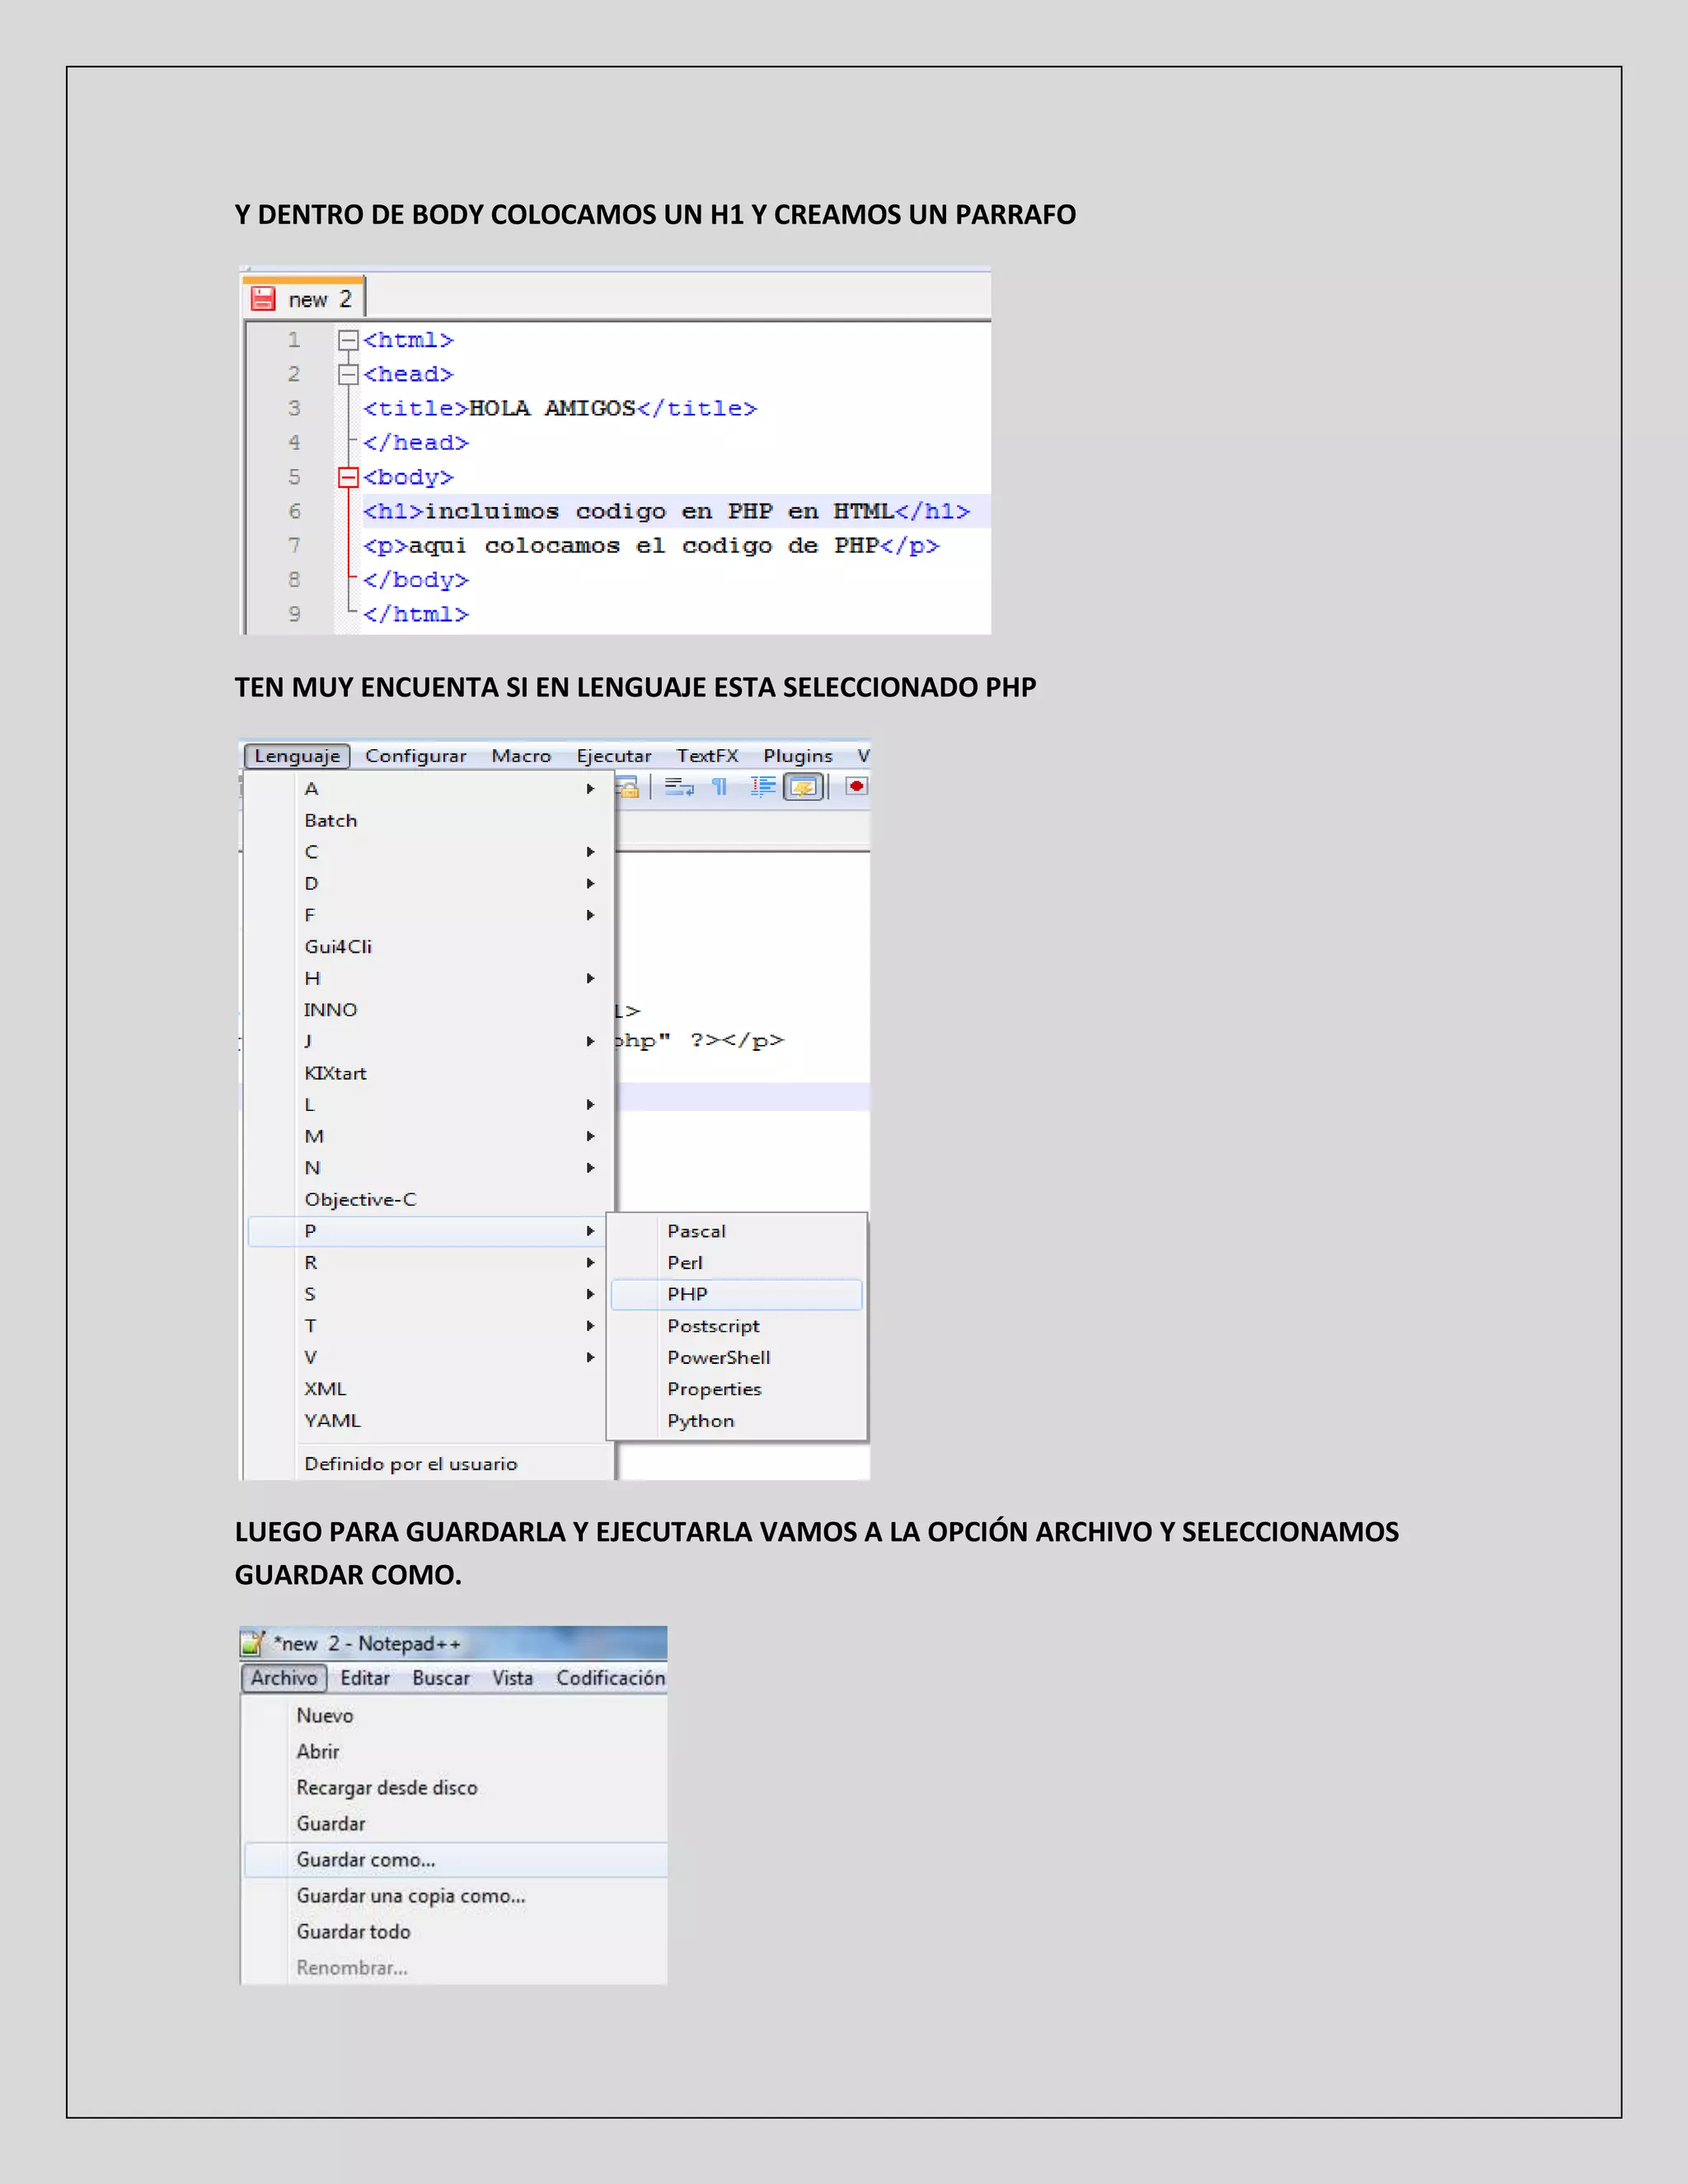Image resolution: width=1688 pixels, height=2184 pixels.
Task: Select the INNO language entry
Action: pos(429,1010)
